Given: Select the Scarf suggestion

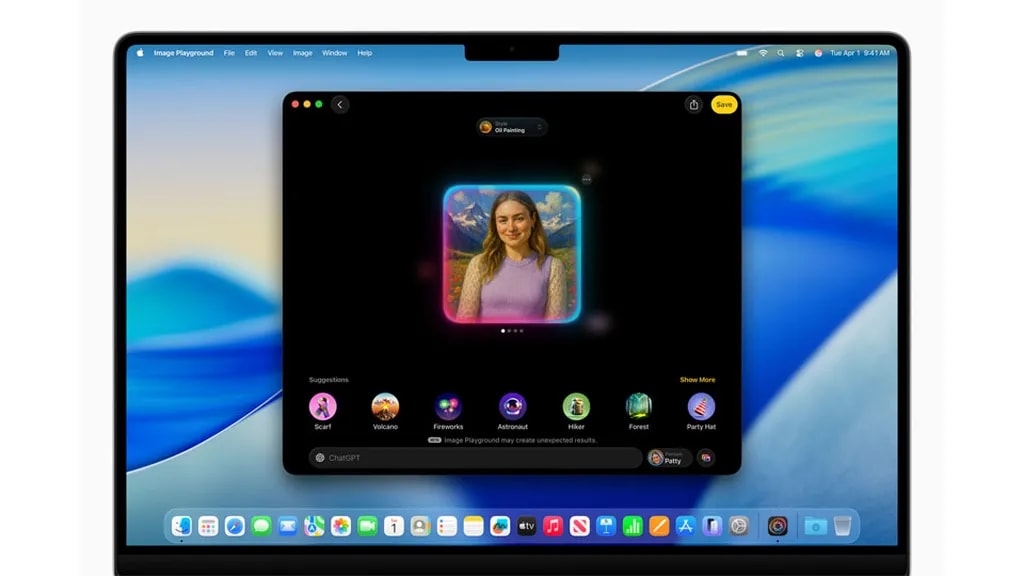Looking at the screenshot, I should 322,407.
